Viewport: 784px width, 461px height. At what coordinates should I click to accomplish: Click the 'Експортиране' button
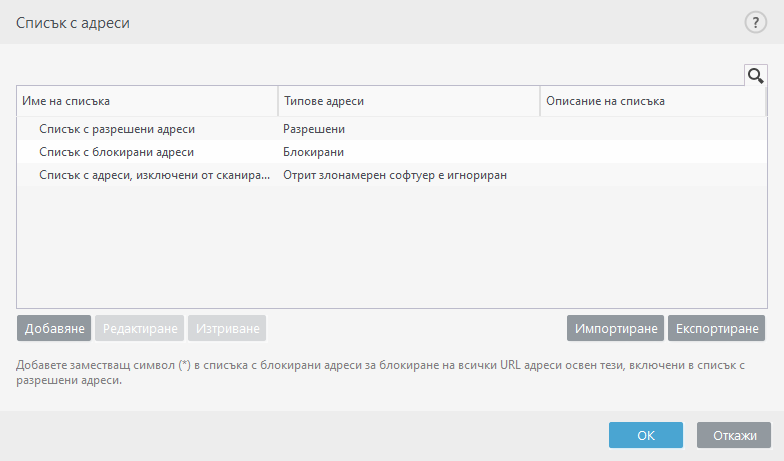[716, 328]
